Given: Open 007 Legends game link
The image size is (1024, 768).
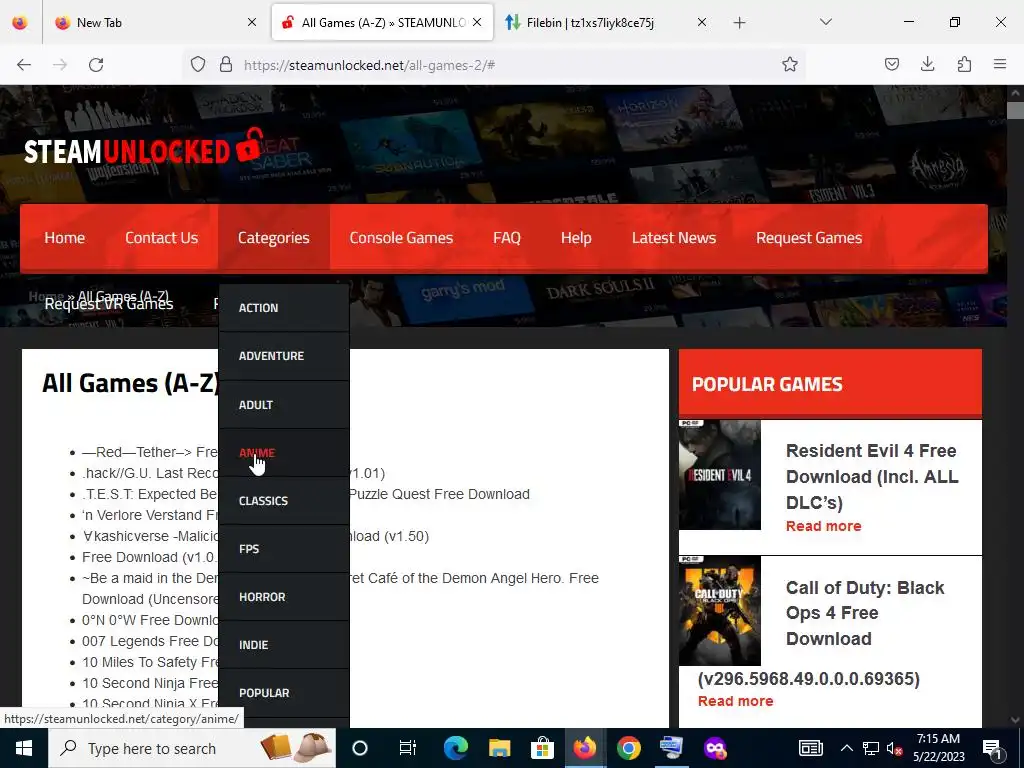Looking at the screenshot, I should [x=150, y=641].
